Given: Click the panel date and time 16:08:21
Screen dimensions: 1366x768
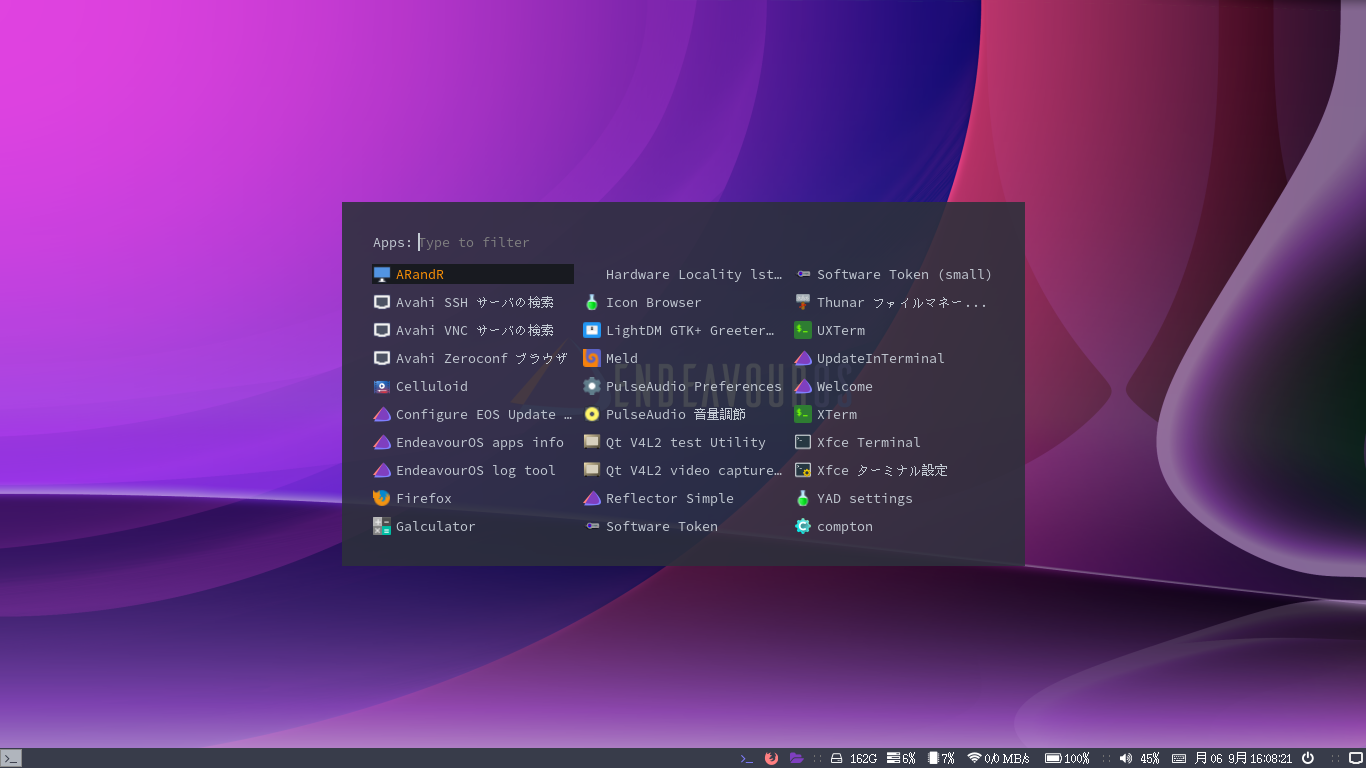Looking at the screenshot, I should click(x=1244, y=758).
